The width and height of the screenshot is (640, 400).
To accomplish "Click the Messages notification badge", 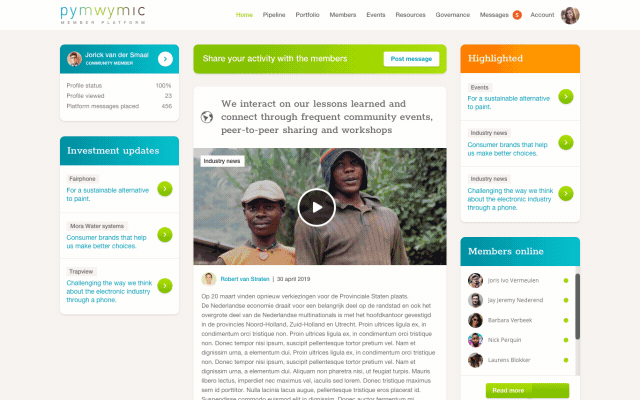I will pos(517,15).
